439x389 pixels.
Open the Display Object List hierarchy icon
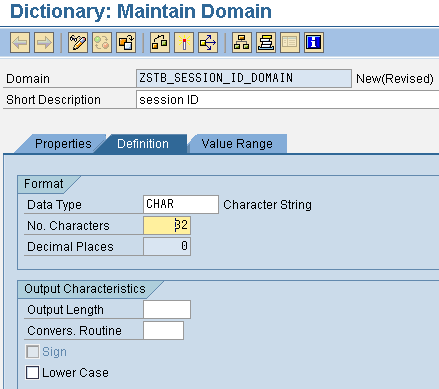[242, 43]
